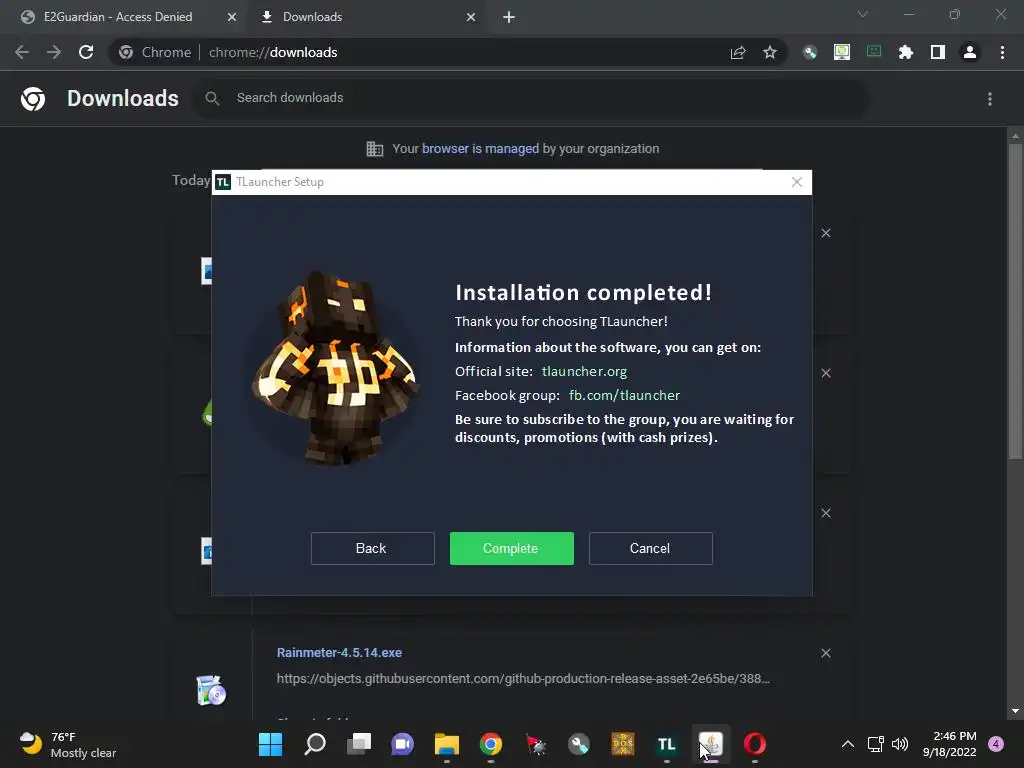Open Task View from the taskbar
Image resolution: width=1024 pixels, height=768 pixels.
tap(359, 744)
